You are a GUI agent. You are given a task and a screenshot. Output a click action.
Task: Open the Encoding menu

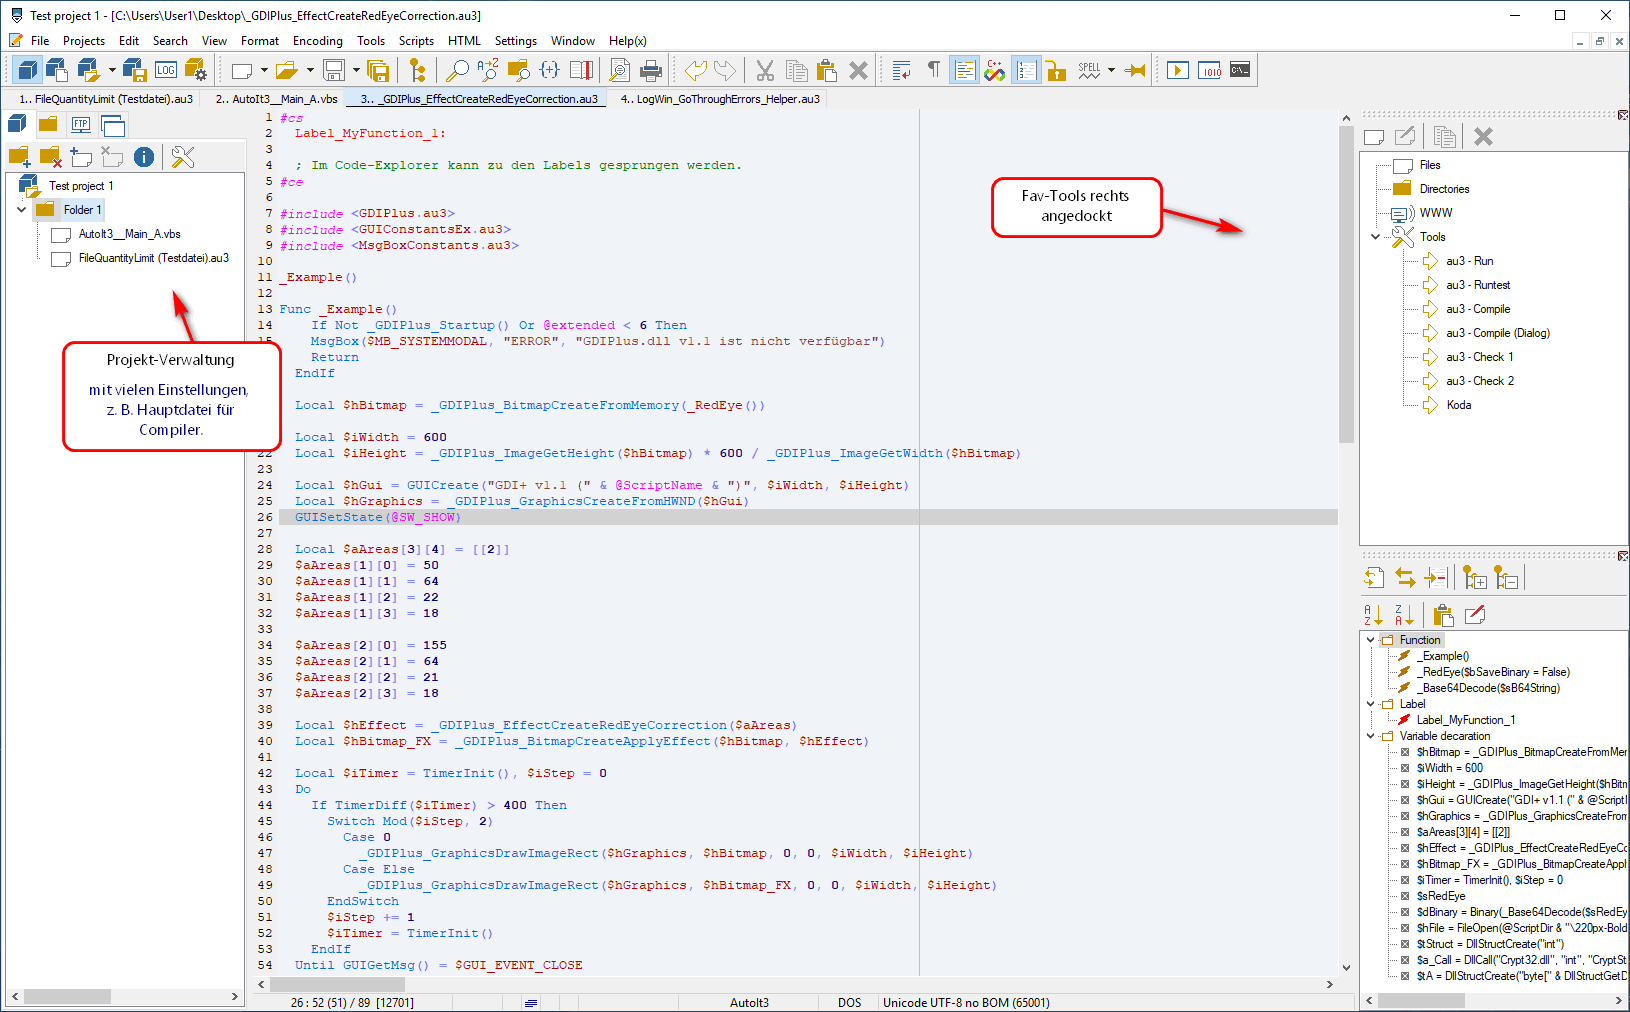317,41
